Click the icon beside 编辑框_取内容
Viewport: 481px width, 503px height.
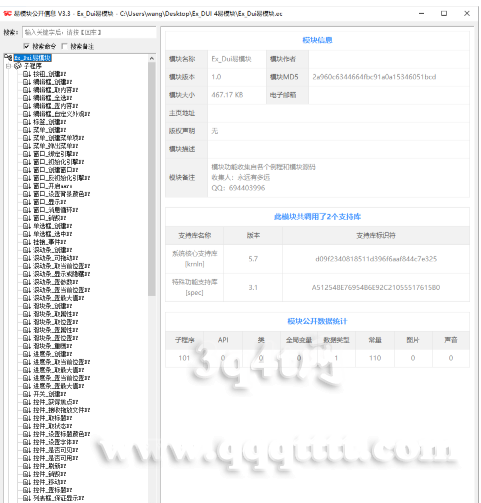tap(27, 90)
